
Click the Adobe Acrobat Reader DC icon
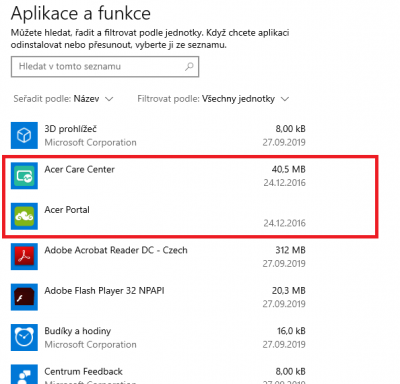tap(24, 257)
